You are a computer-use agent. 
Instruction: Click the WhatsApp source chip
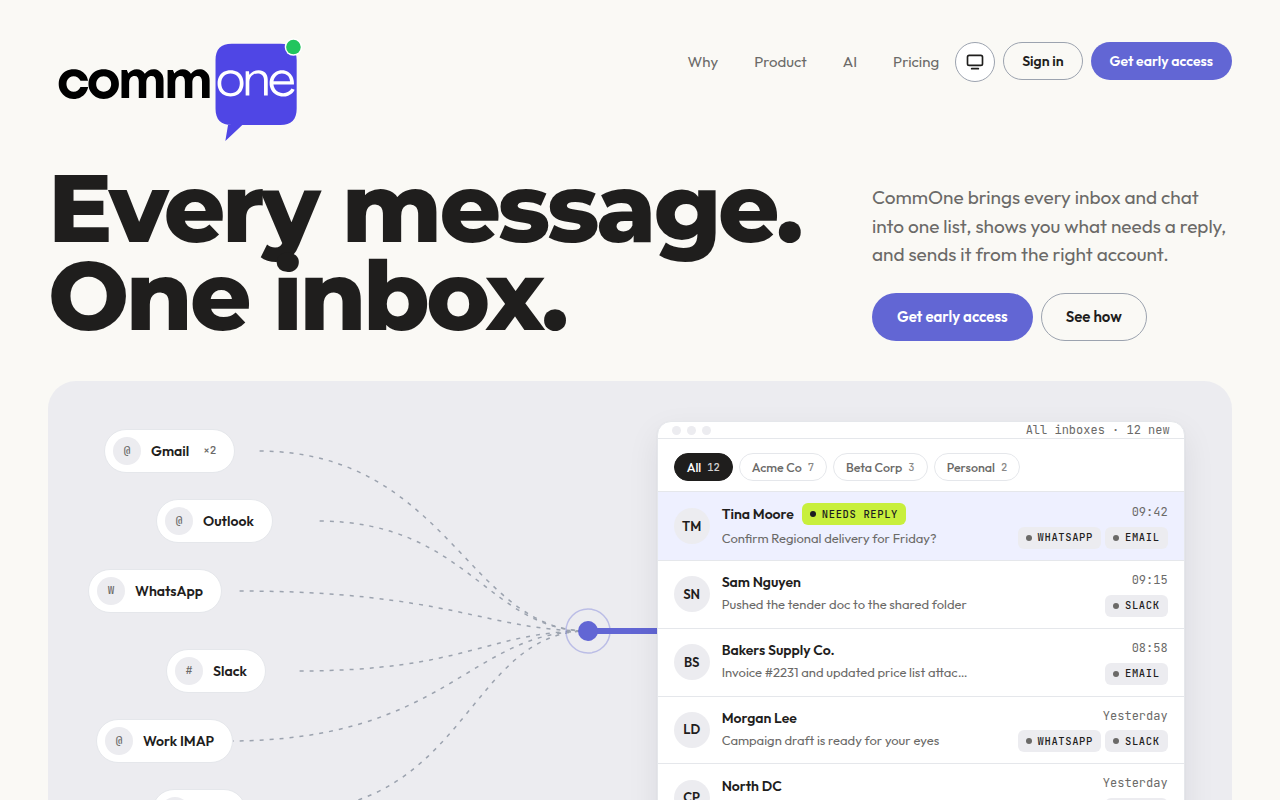[x=155, y=591]
